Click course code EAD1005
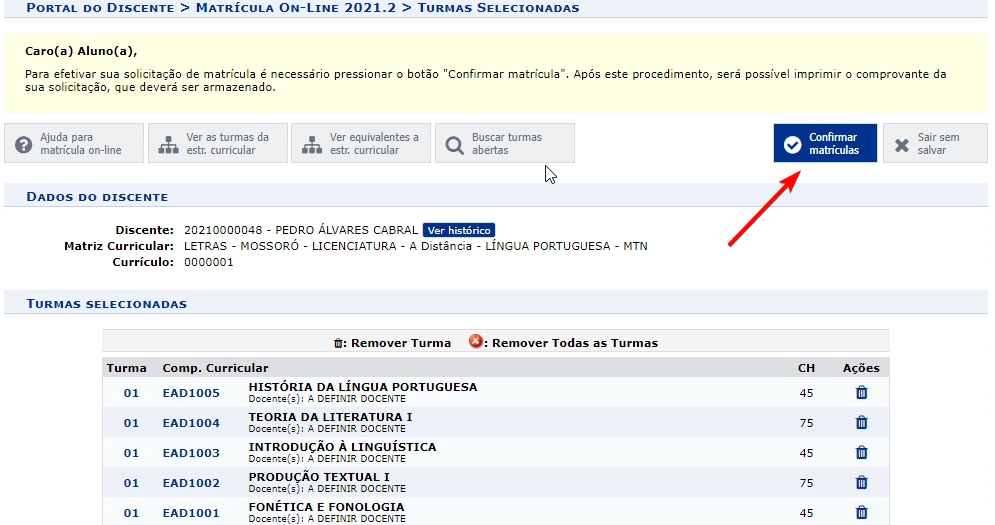Viewport: 995px width, 525px height. (x=191, y=393)
